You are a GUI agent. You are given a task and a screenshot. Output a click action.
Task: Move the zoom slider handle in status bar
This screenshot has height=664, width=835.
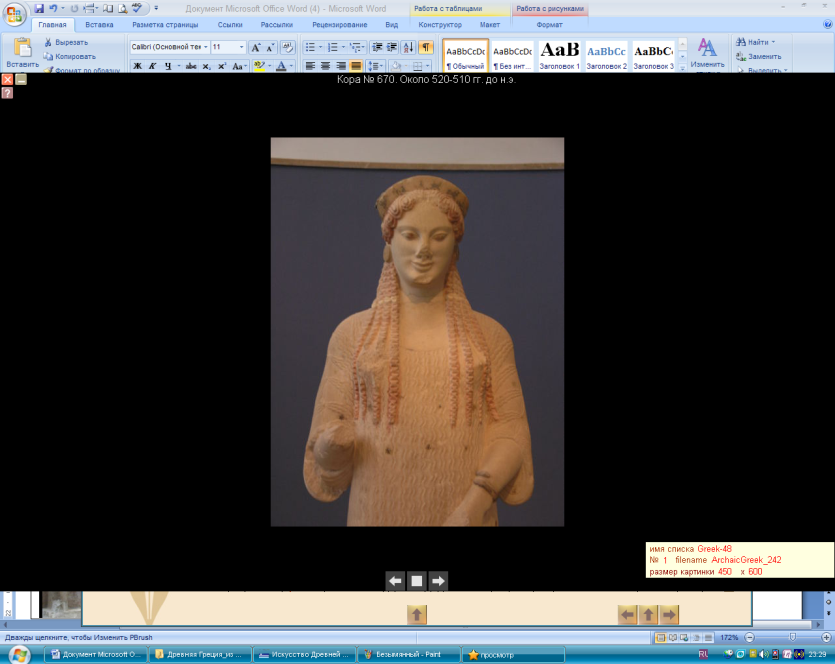[x=792, y=637]
